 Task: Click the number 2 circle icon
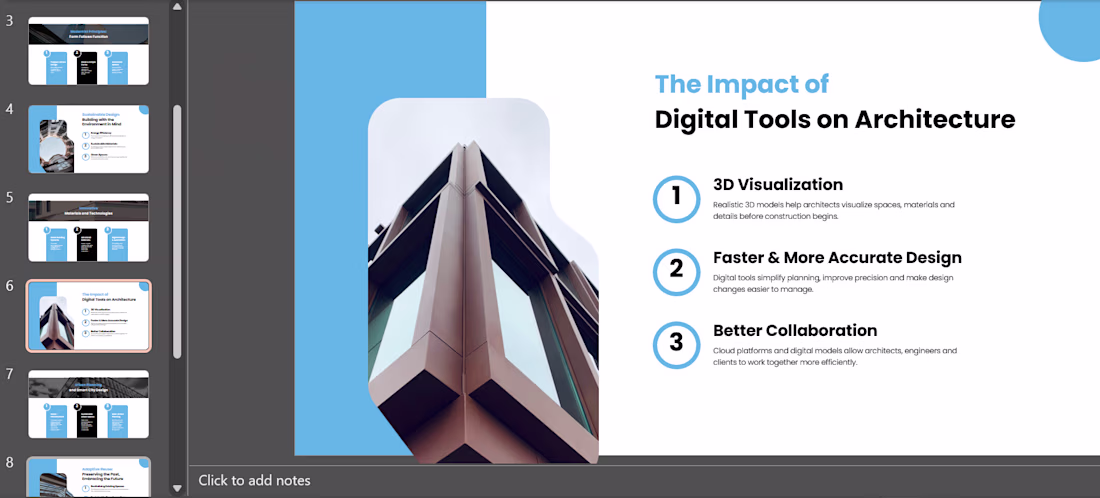pos(676,272)
